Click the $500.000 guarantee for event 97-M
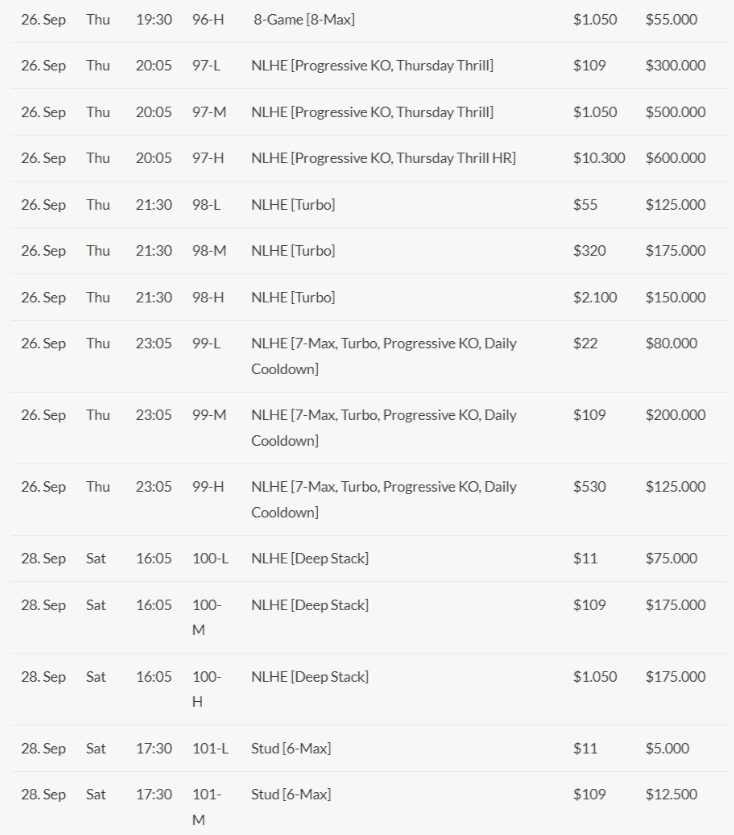734x835 pixels. pyautogui.click(x=675, y=111)
